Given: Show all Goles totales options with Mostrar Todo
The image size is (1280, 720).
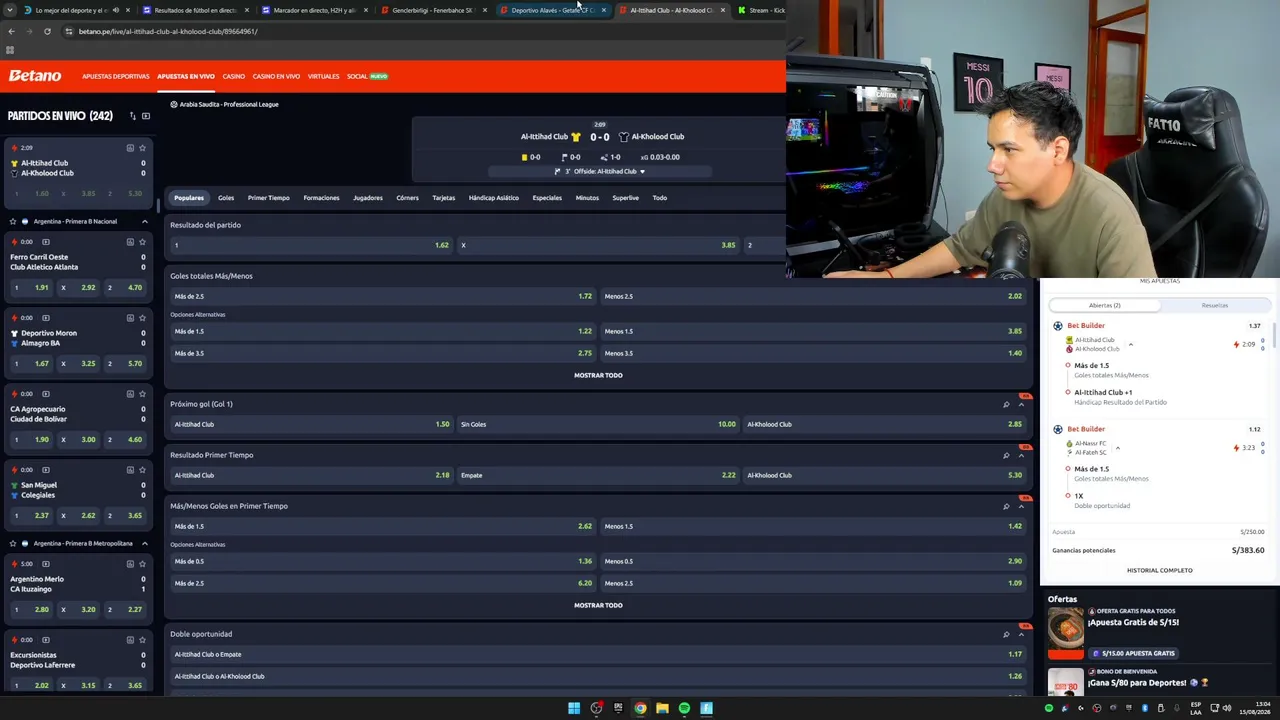Looking at the screenshot, I should (x=598, y=375).
